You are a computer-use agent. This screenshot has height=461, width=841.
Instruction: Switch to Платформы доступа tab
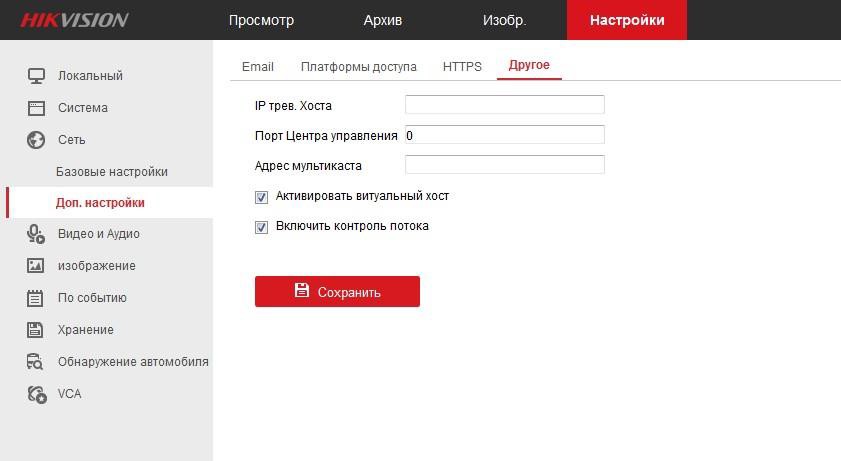point(358,66)
